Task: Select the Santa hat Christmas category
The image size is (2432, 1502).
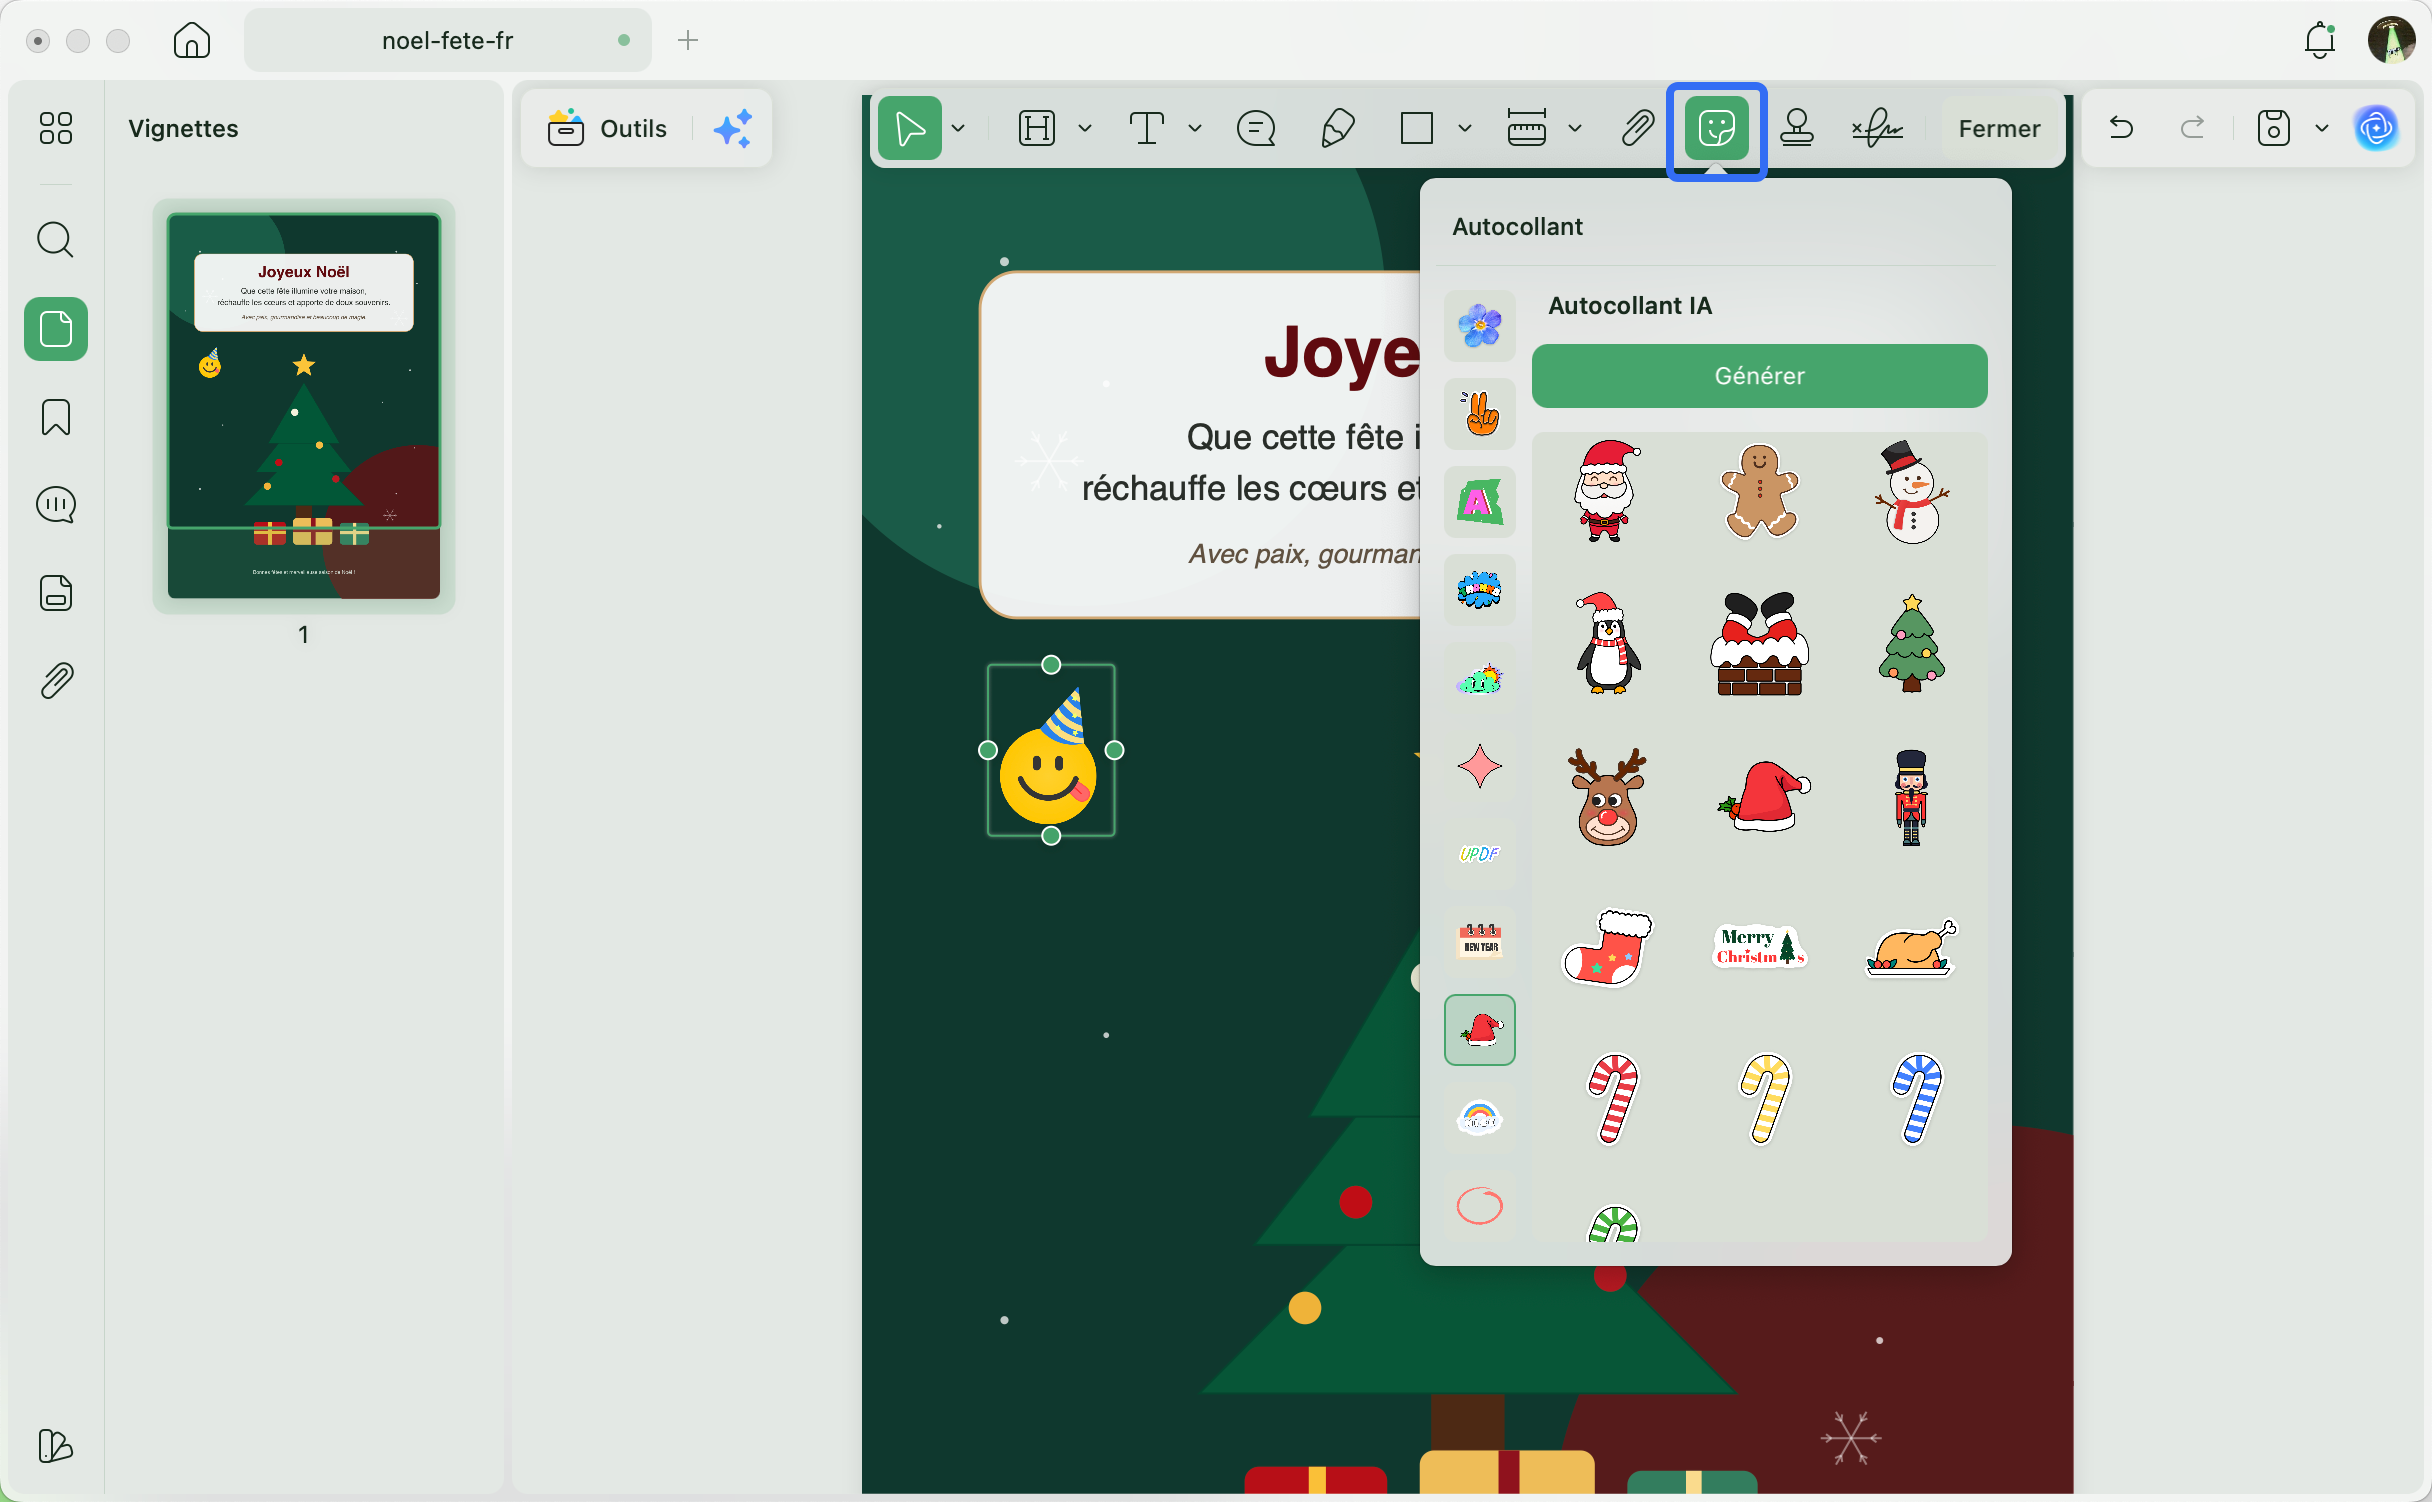Action: [1479, 1030]
